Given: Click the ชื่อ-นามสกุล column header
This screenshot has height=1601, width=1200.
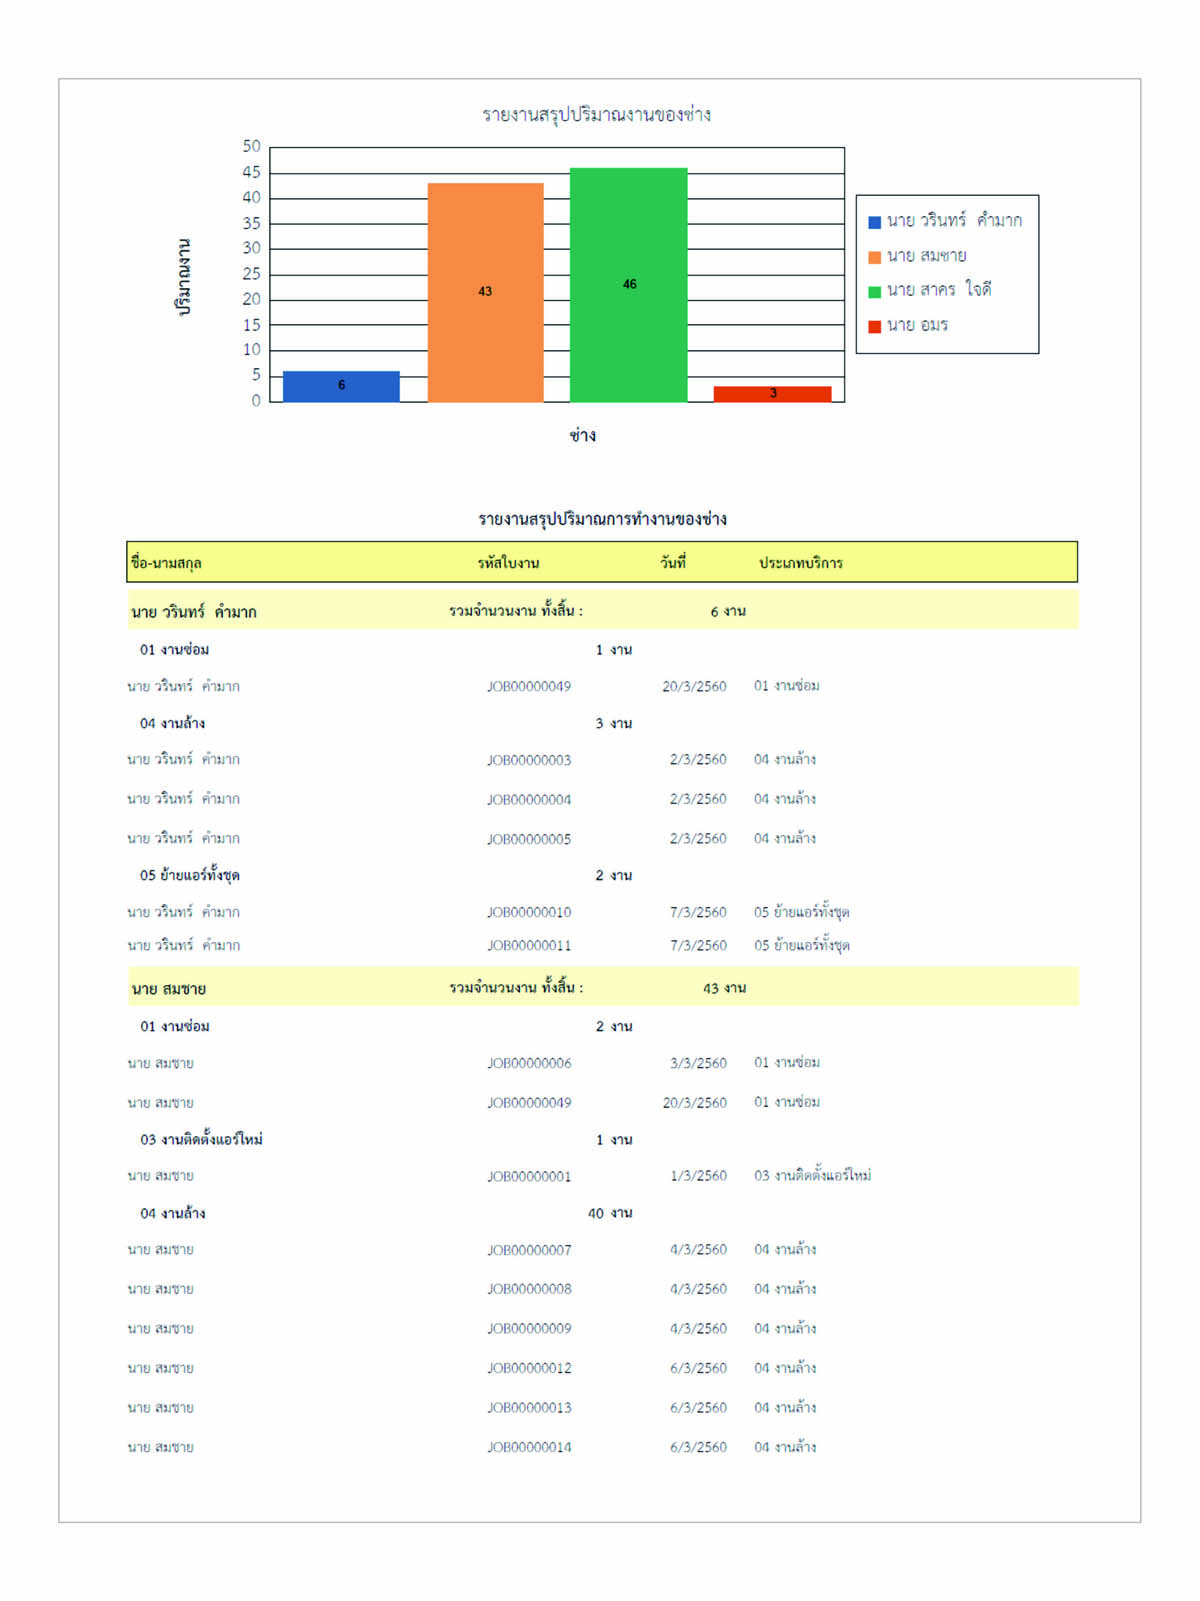Looking at the screenshot, I should (166, 563).
